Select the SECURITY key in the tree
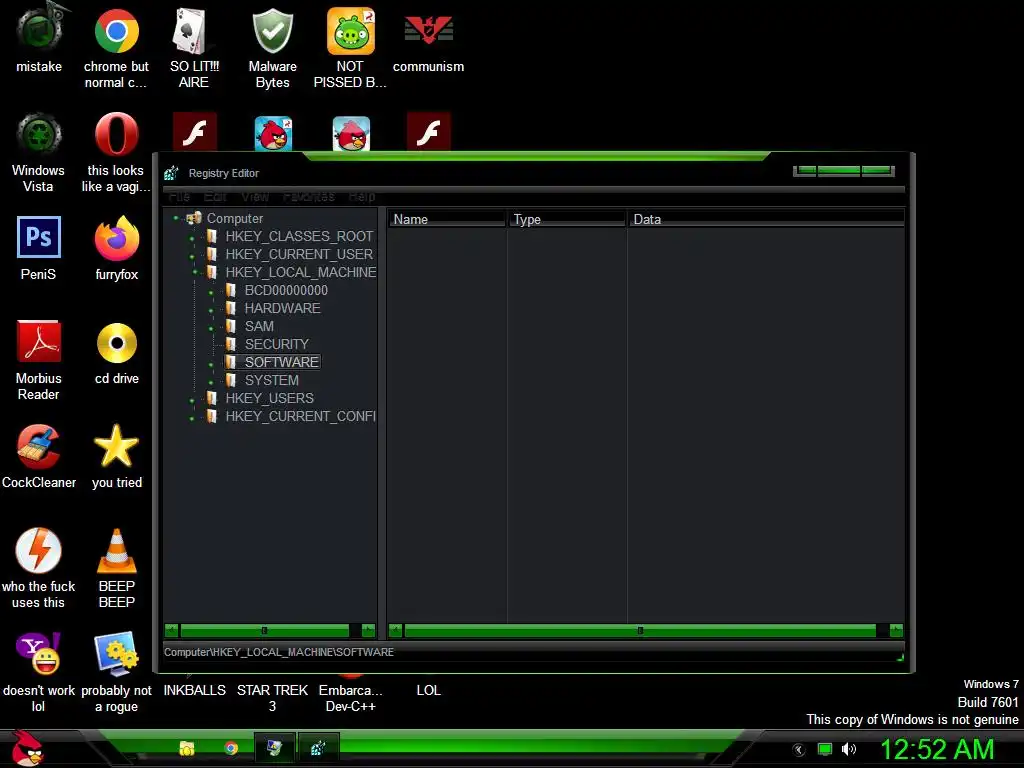The height and width of the screenshot is (768, 1024). (x=276, y=344)
